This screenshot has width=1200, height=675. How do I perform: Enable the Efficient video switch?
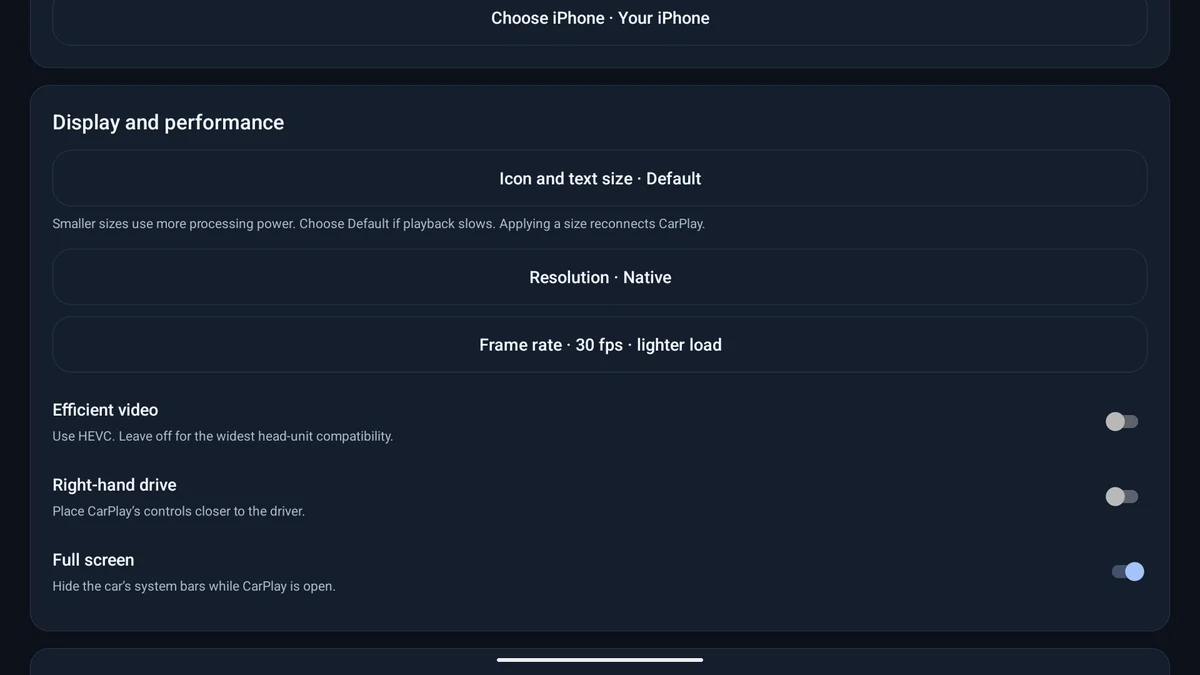[x=1122, y=422]
